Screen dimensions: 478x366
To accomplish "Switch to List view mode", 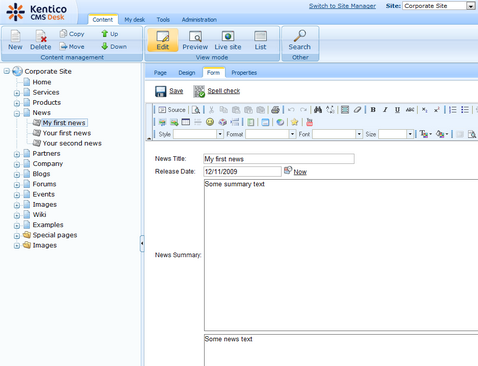I will [x=260, y=40].
